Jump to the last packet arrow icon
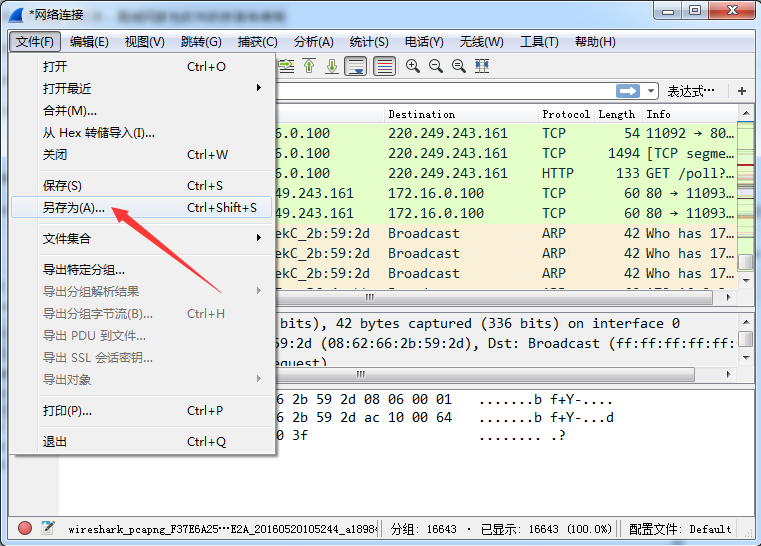Image resolution: width=761 pixels, height=546 pixels. tap(330, 66)
